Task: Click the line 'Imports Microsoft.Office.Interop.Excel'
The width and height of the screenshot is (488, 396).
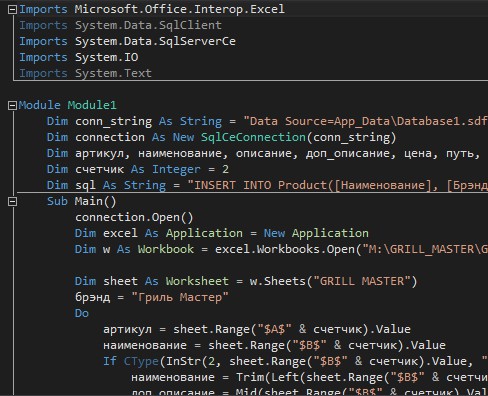Action: click(152, 9)
